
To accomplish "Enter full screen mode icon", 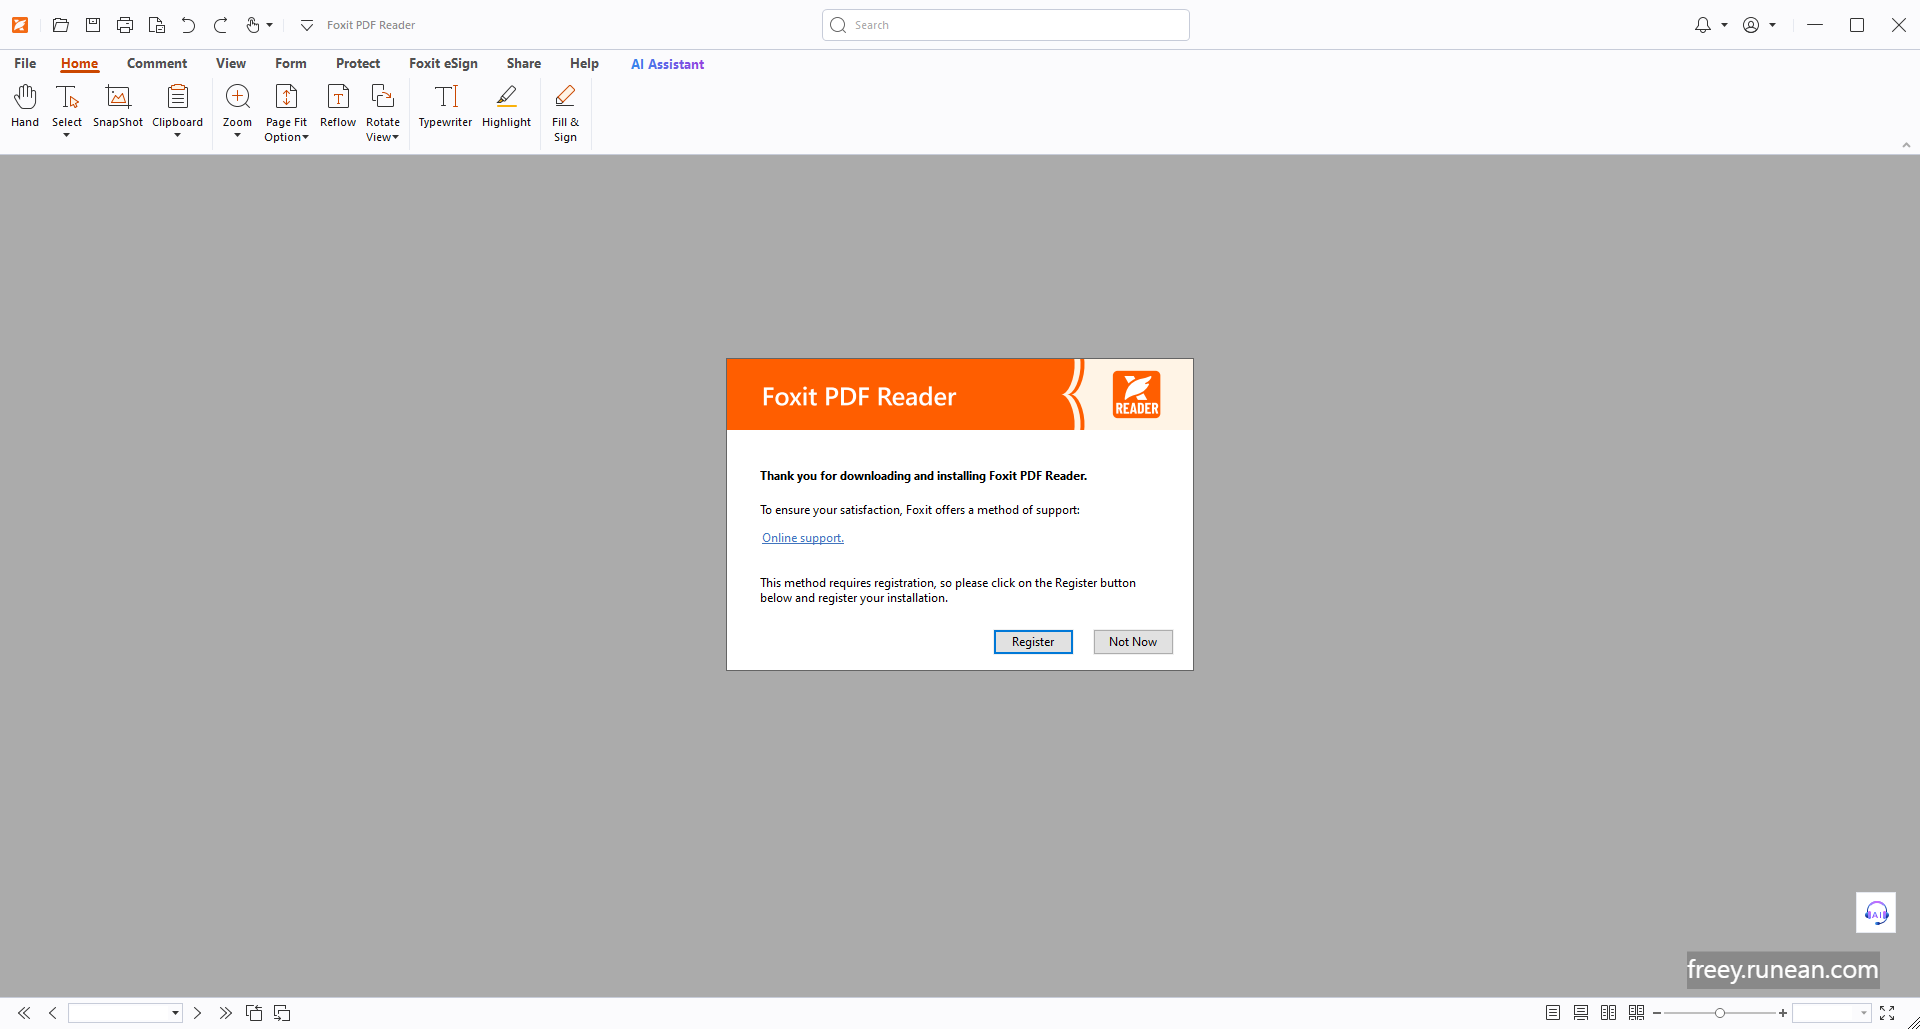I will (x=1887, y=1013).
